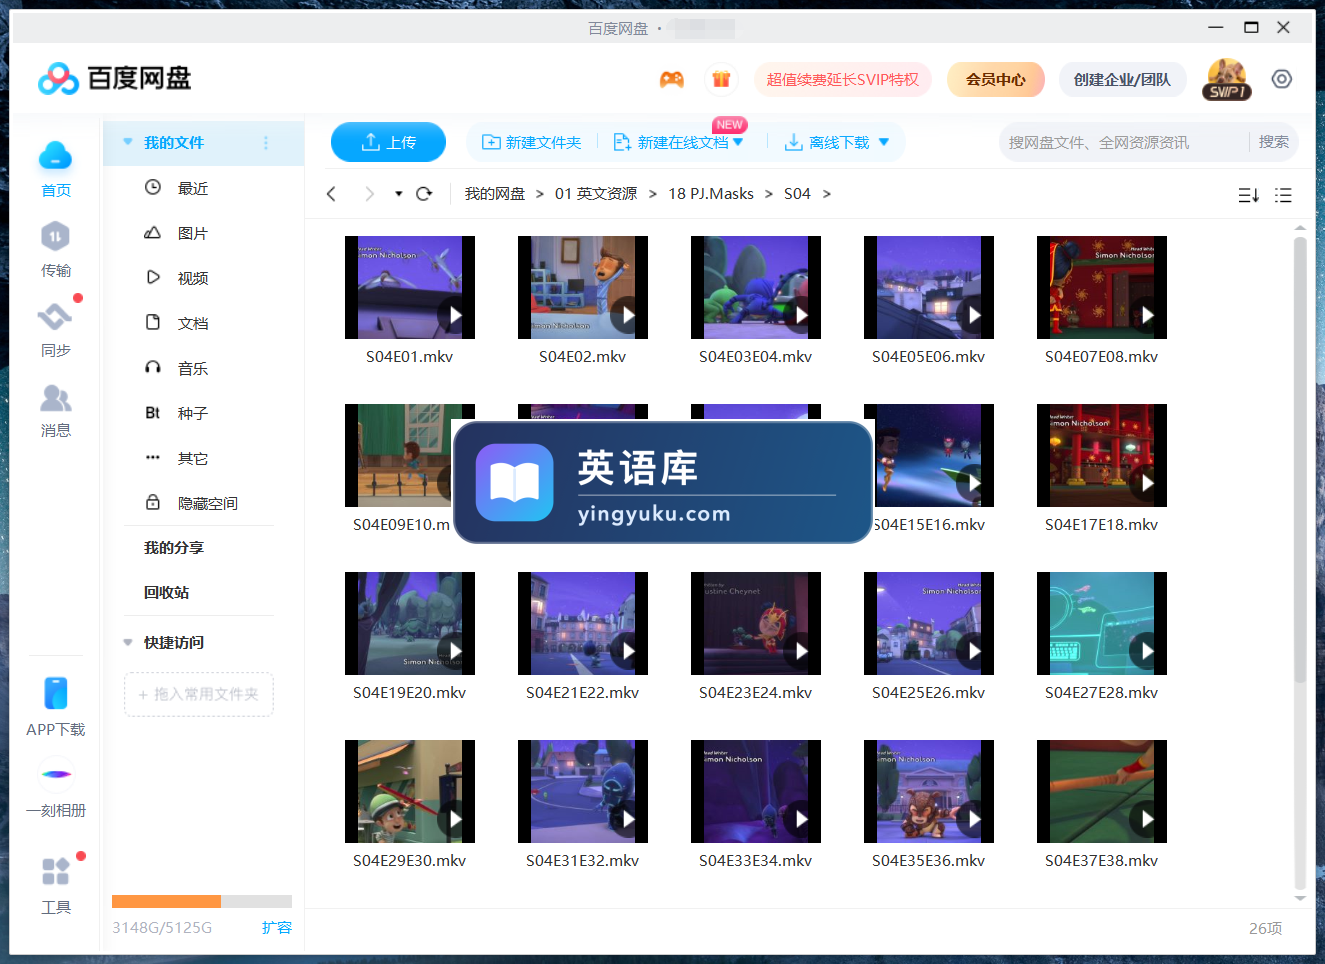Click the vertical scrollbar of file list
This screenshot has width=1325, height=964.
click(1300, 460)
